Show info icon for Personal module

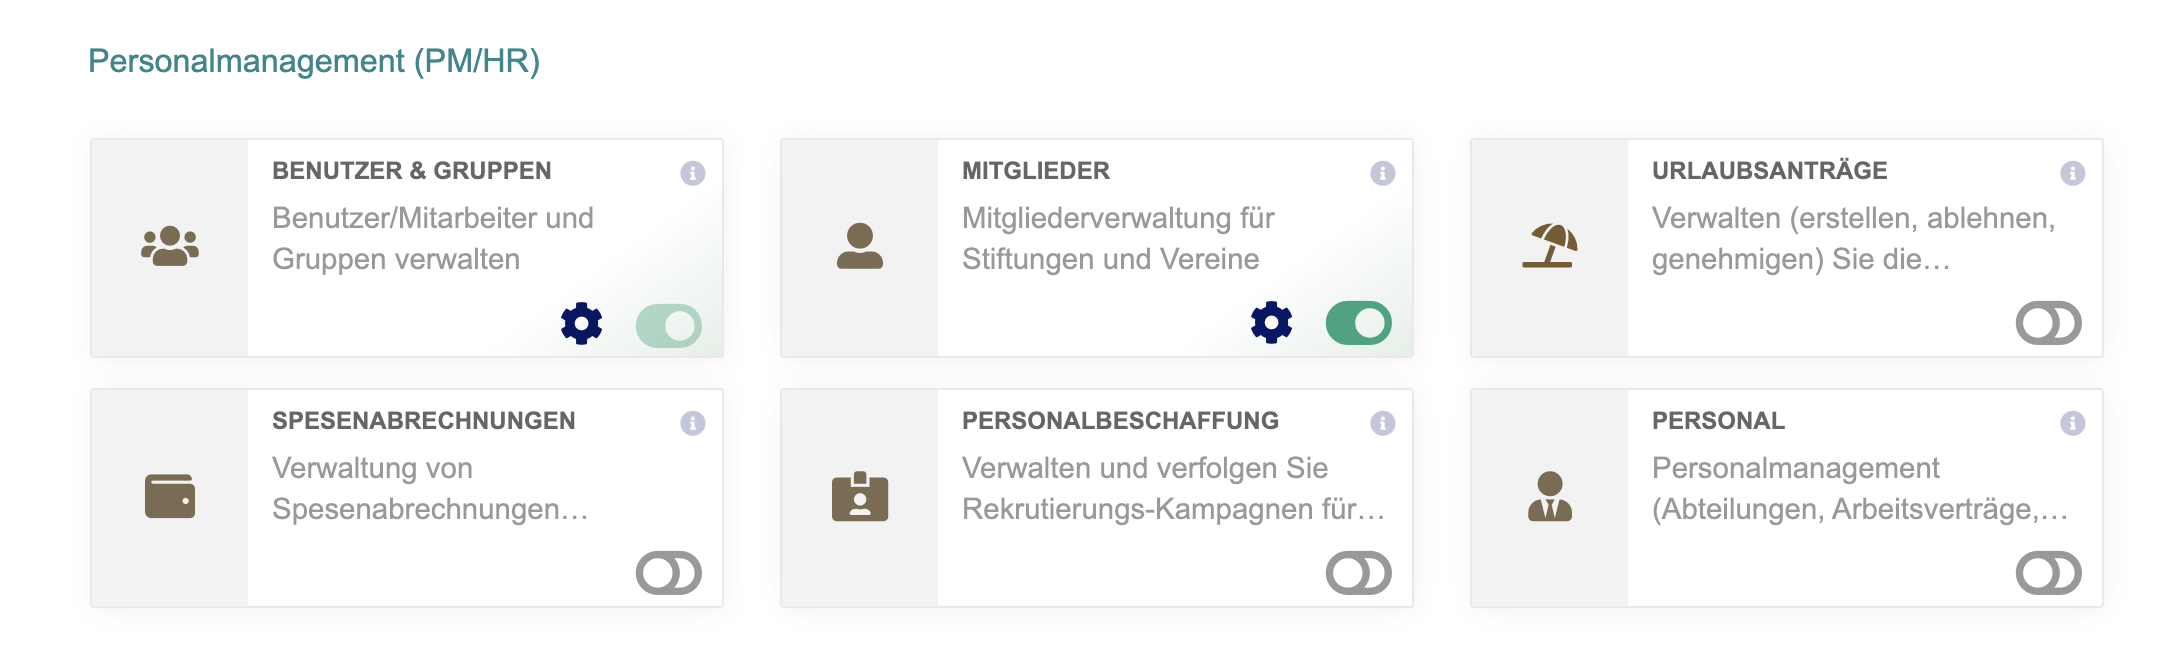pyautogui.click(x=2073, y=423)
